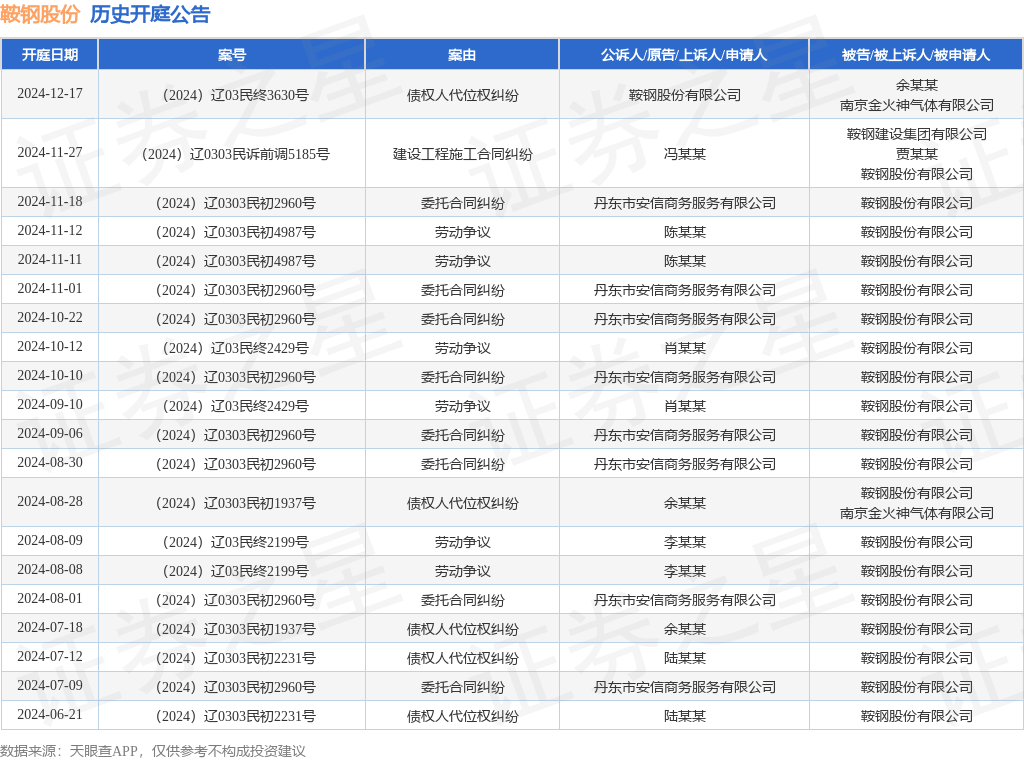Select the 开庭日期 column header
The height and width of the screenshot is (760, 1024).
[50, 55]
